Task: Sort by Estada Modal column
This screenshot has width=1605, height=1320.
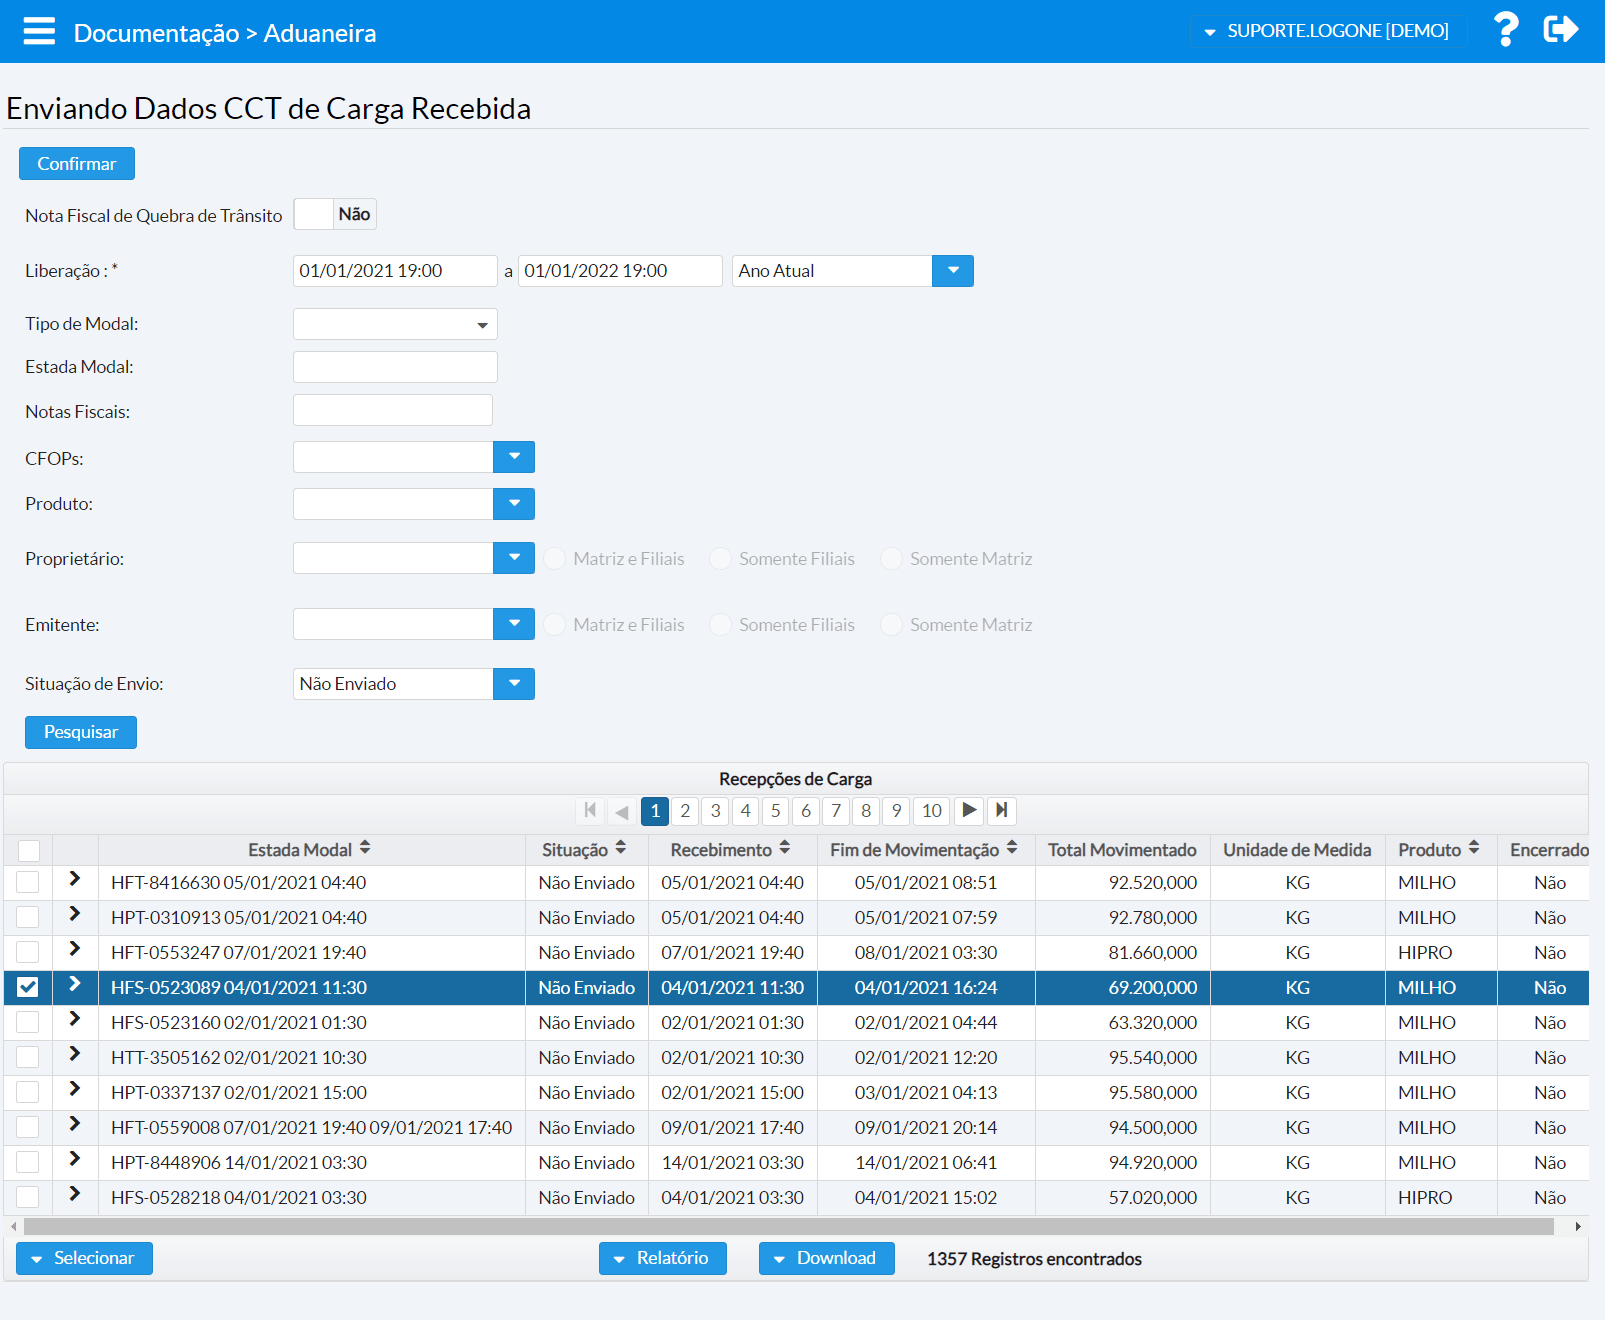Action: pyautogui.click(x=365, y=849)
